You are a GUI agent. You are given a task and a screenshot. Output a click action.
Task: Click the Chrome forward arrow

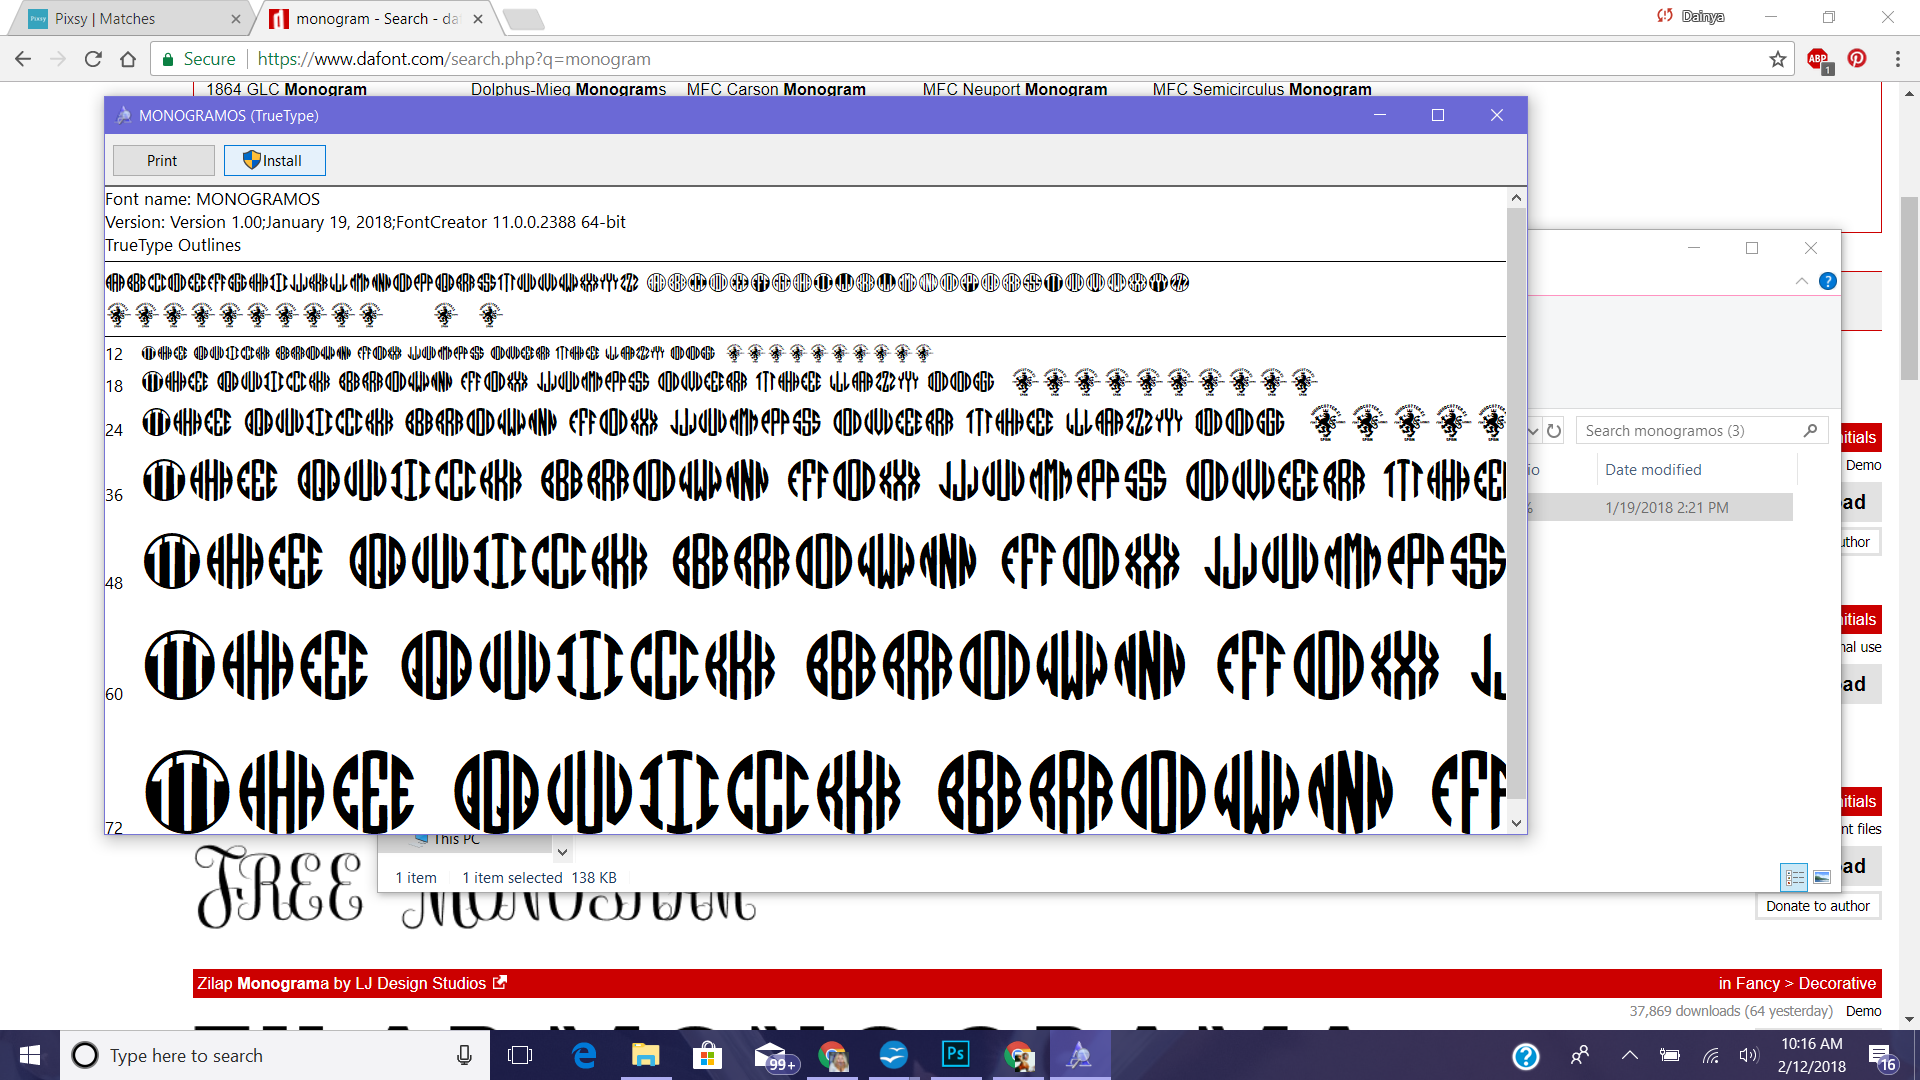pyautogui.click(x=58, y=59)
